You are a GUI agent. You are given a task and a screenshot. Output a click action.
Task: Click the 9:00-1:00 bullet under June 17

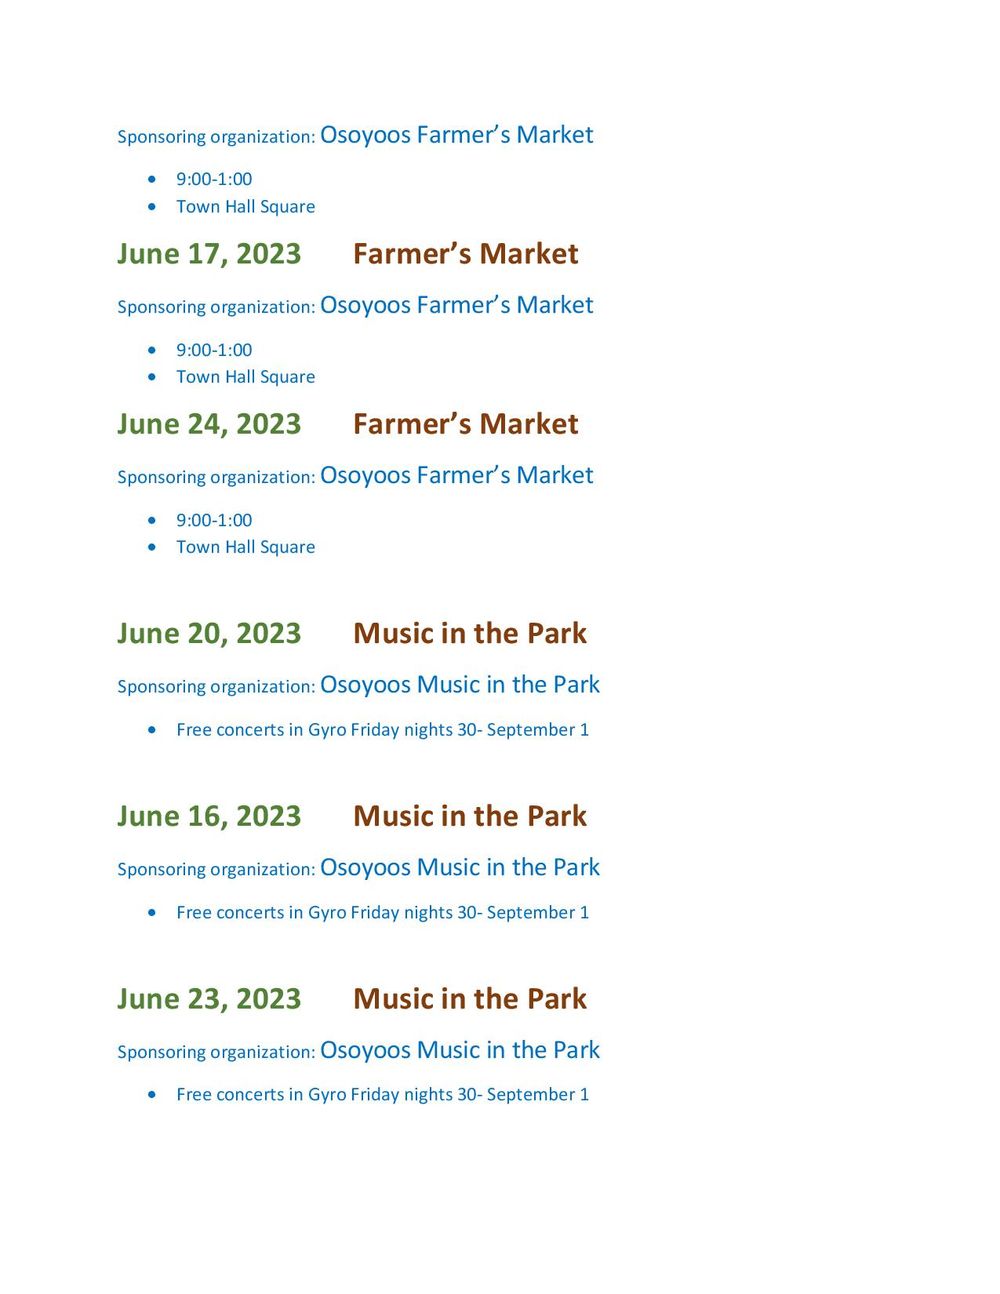click(x=214, y=350)
